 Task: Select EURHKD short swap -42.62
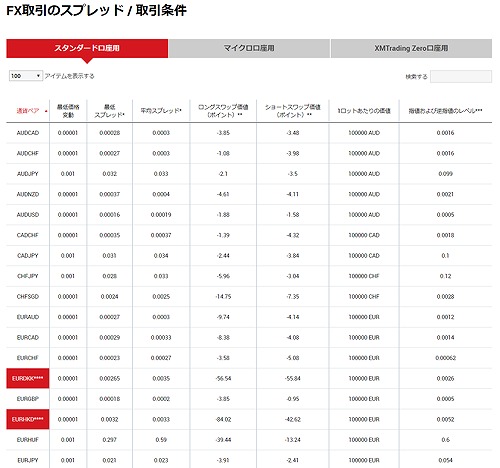point(293,419)
